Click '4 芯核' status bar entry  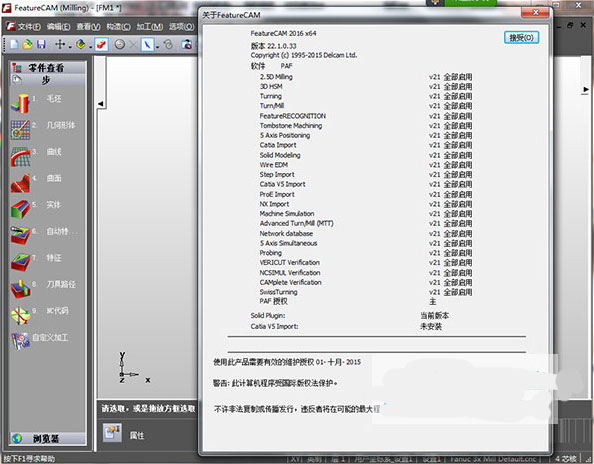(x=566, y=459)
